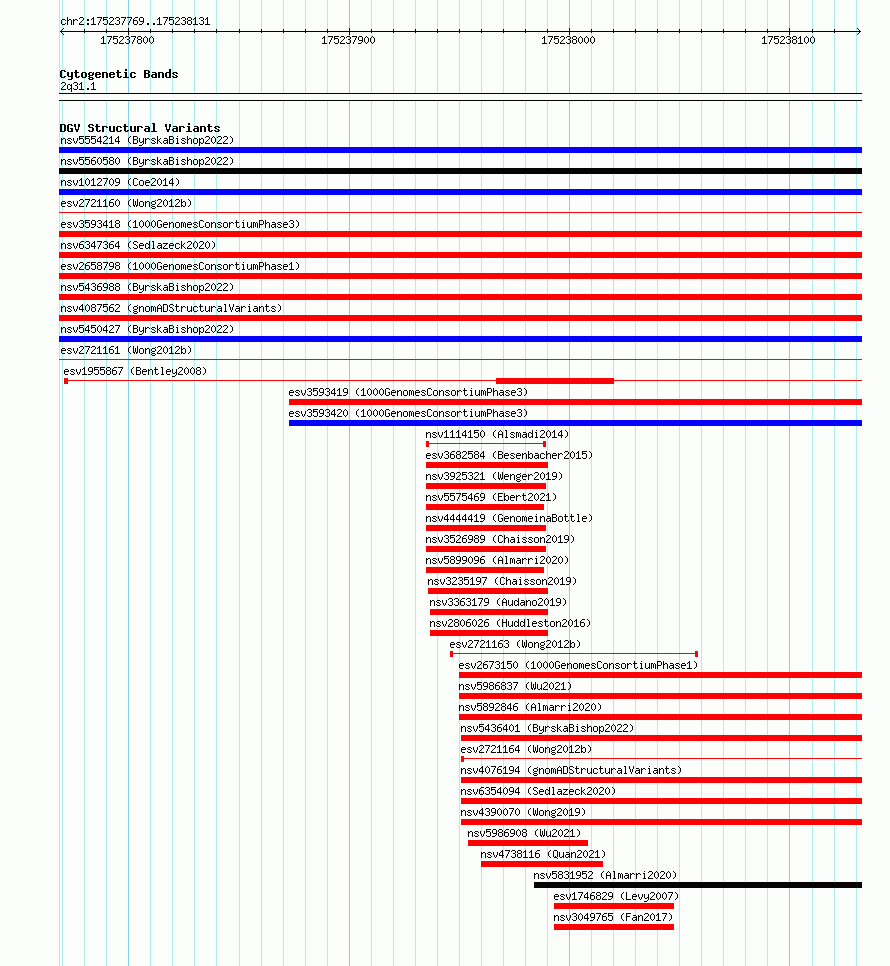Click esv2721161 (Wong2012b) variant label
890x966 pixels.
[126, 350]
